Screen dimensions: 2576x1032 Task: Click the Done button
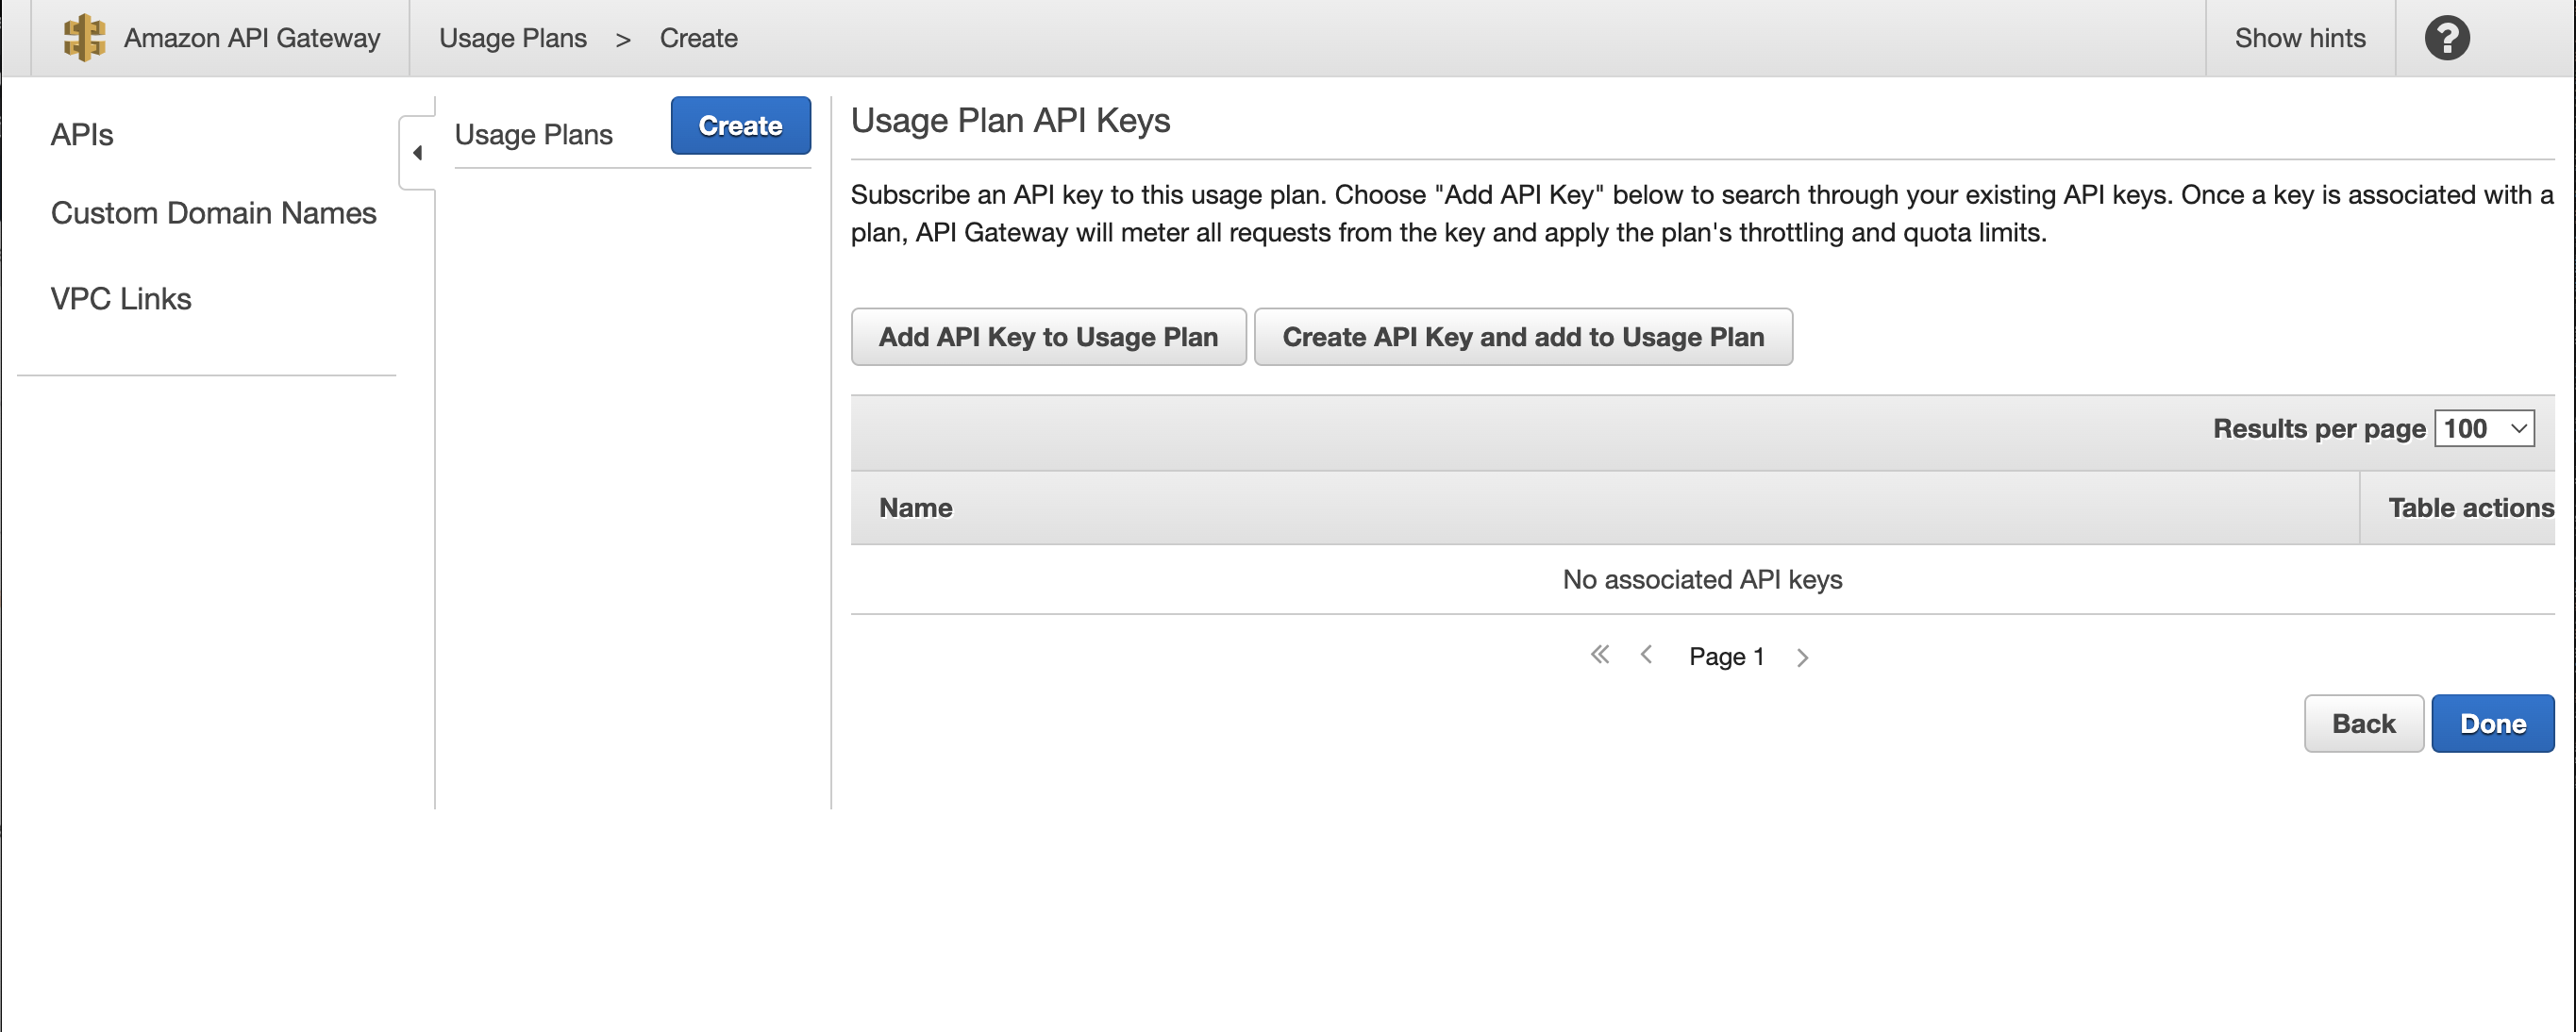(x=2493, y=723)
